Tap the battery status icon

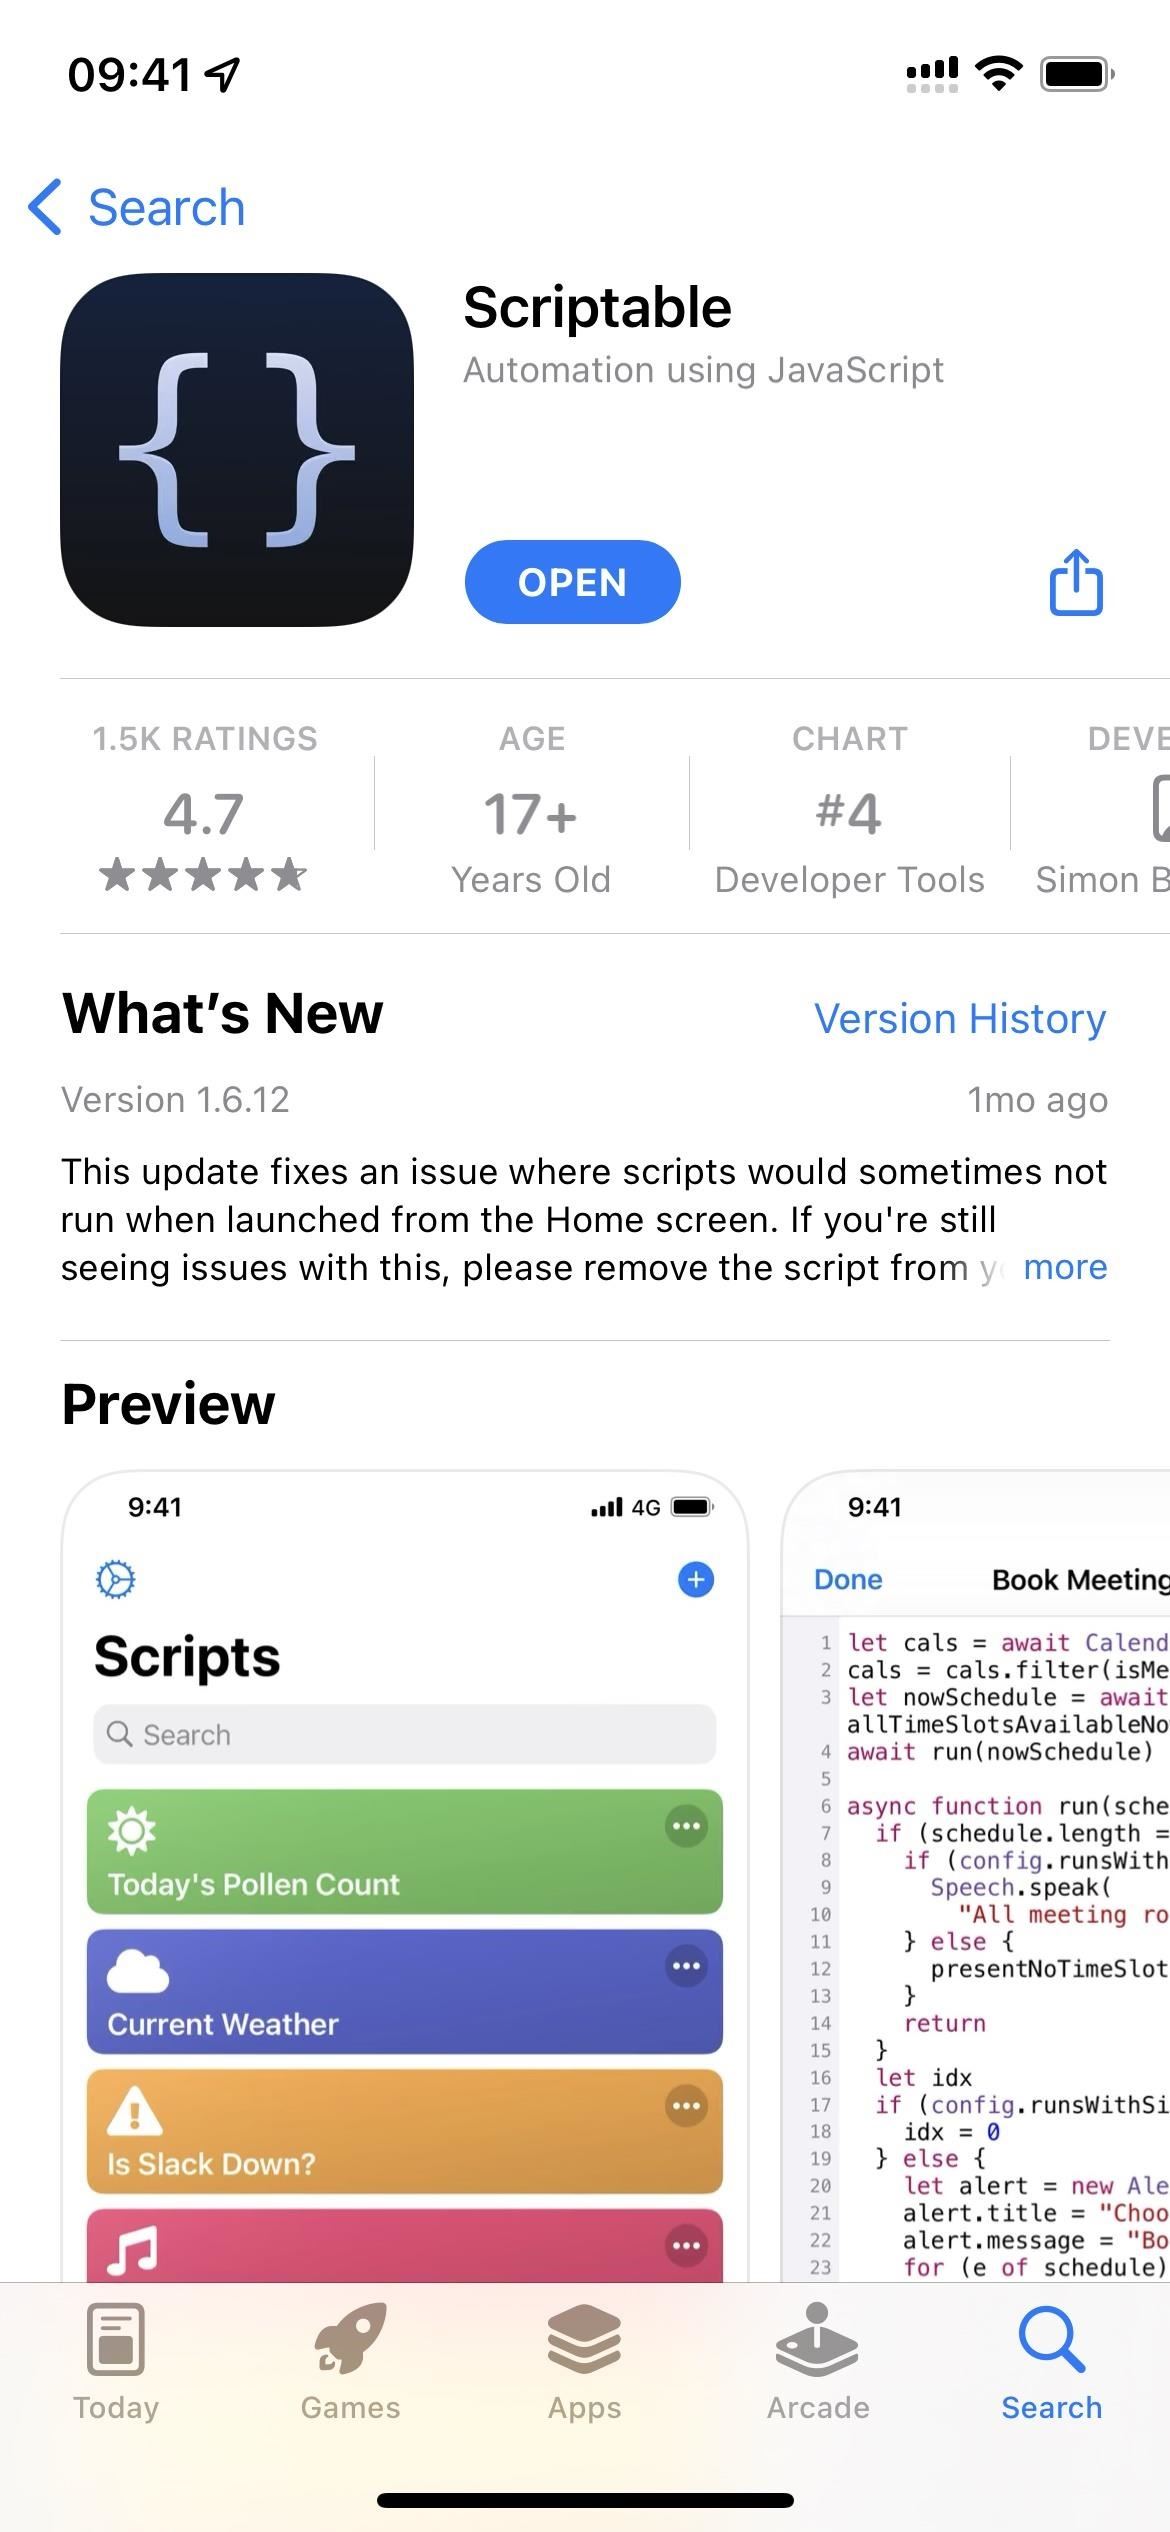(x=1078, y=74)
